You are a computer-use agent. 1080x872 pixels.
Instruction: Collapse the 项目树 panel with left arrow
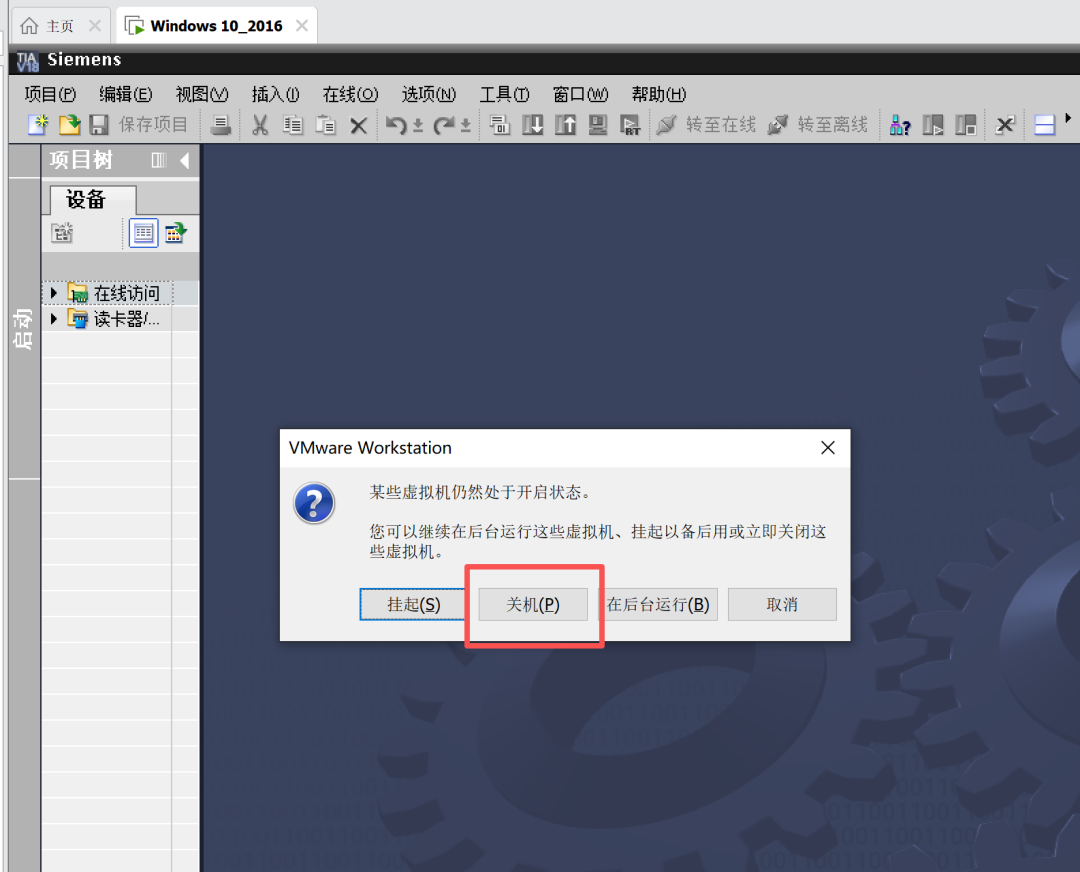click(184, 160)
